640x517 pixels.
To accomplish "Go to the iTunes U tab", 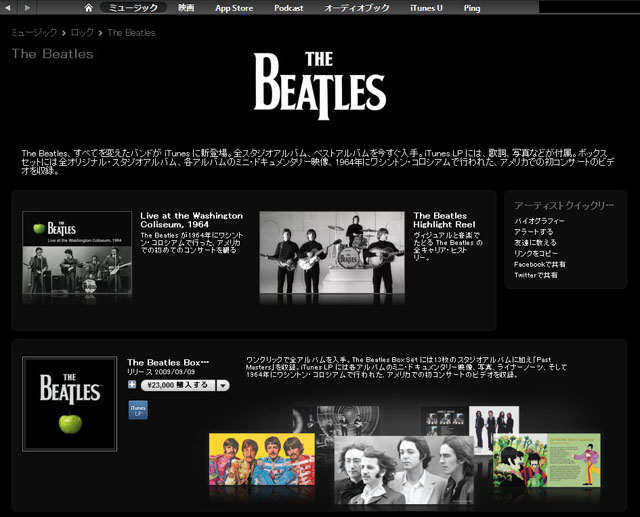I will point(426,8).
